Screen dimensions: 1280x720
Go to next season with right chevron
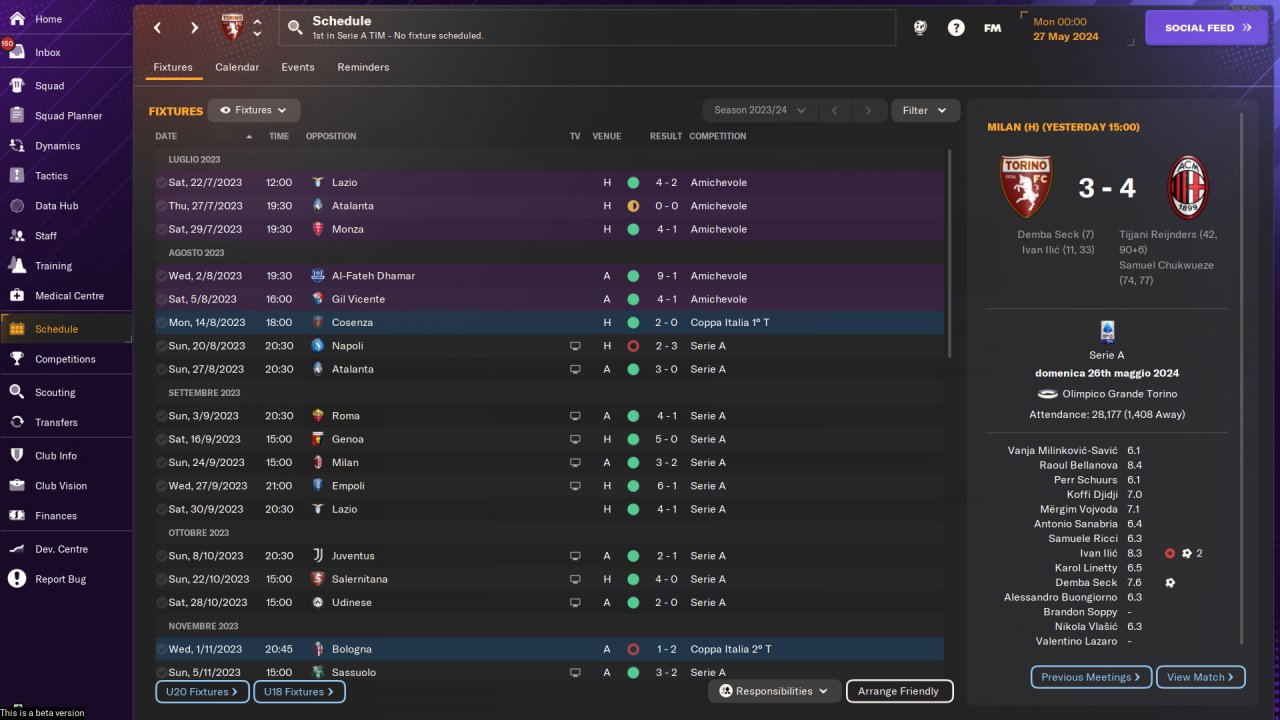(x=869, y=110)
